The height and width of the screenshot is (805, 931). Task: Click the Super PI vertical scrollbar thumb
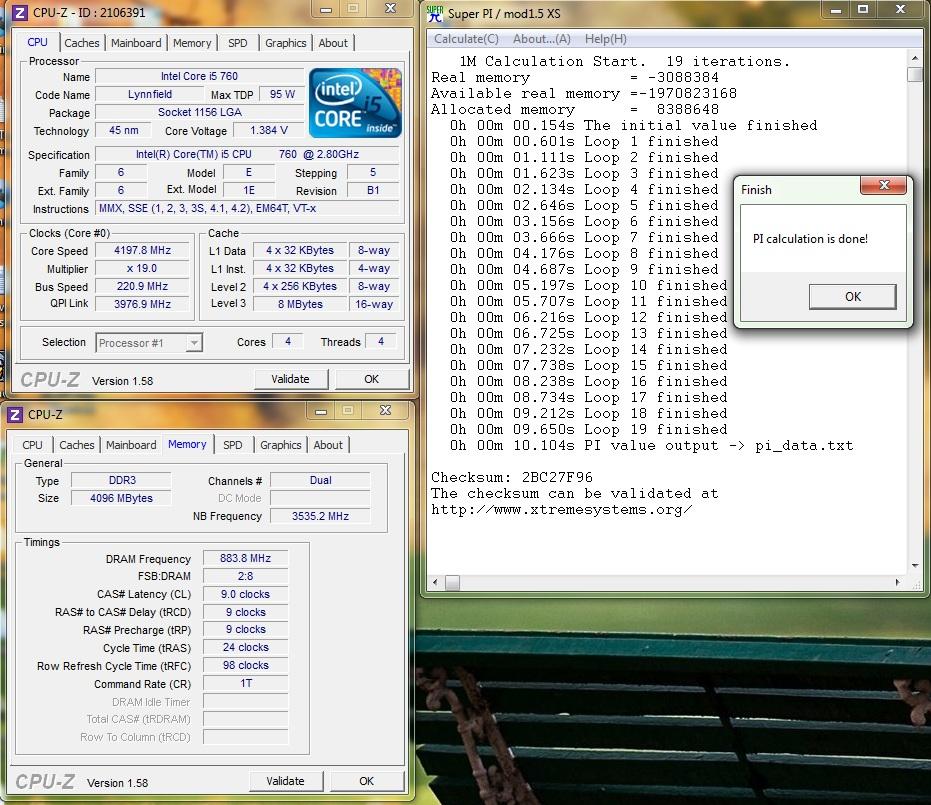click(914, 75)
